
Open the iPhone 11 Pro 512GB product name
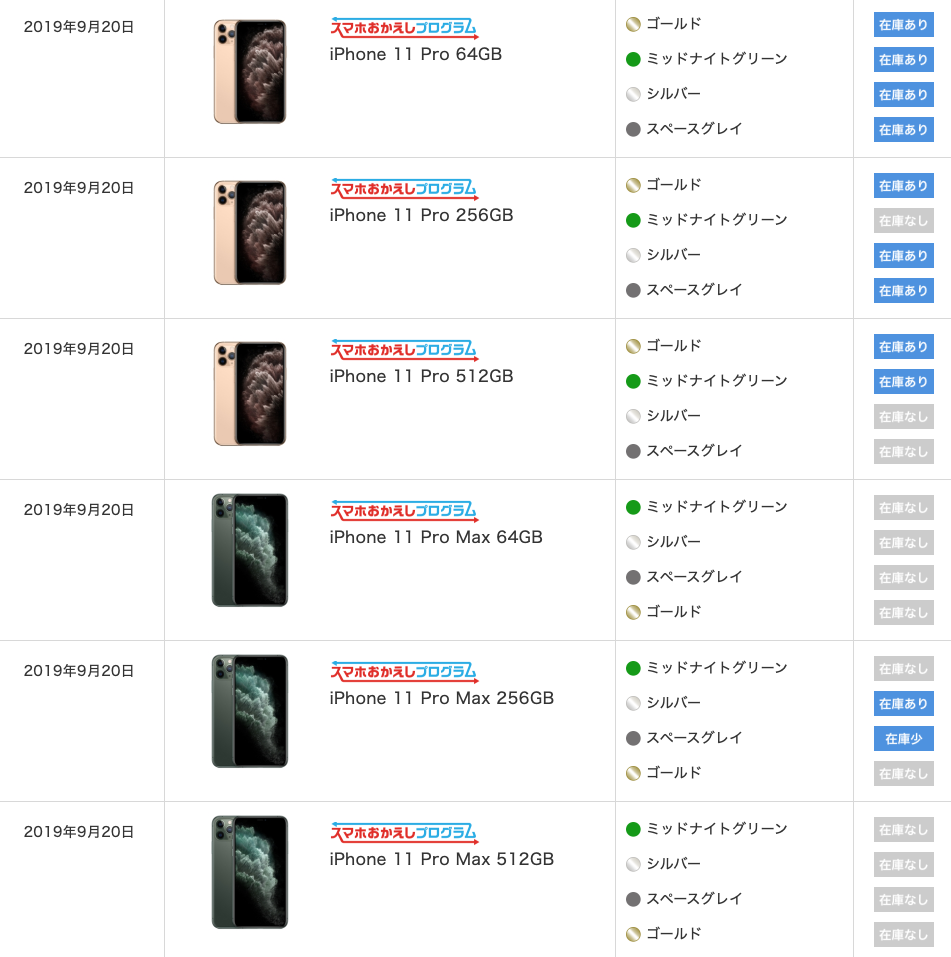click(x=421, y=376)
